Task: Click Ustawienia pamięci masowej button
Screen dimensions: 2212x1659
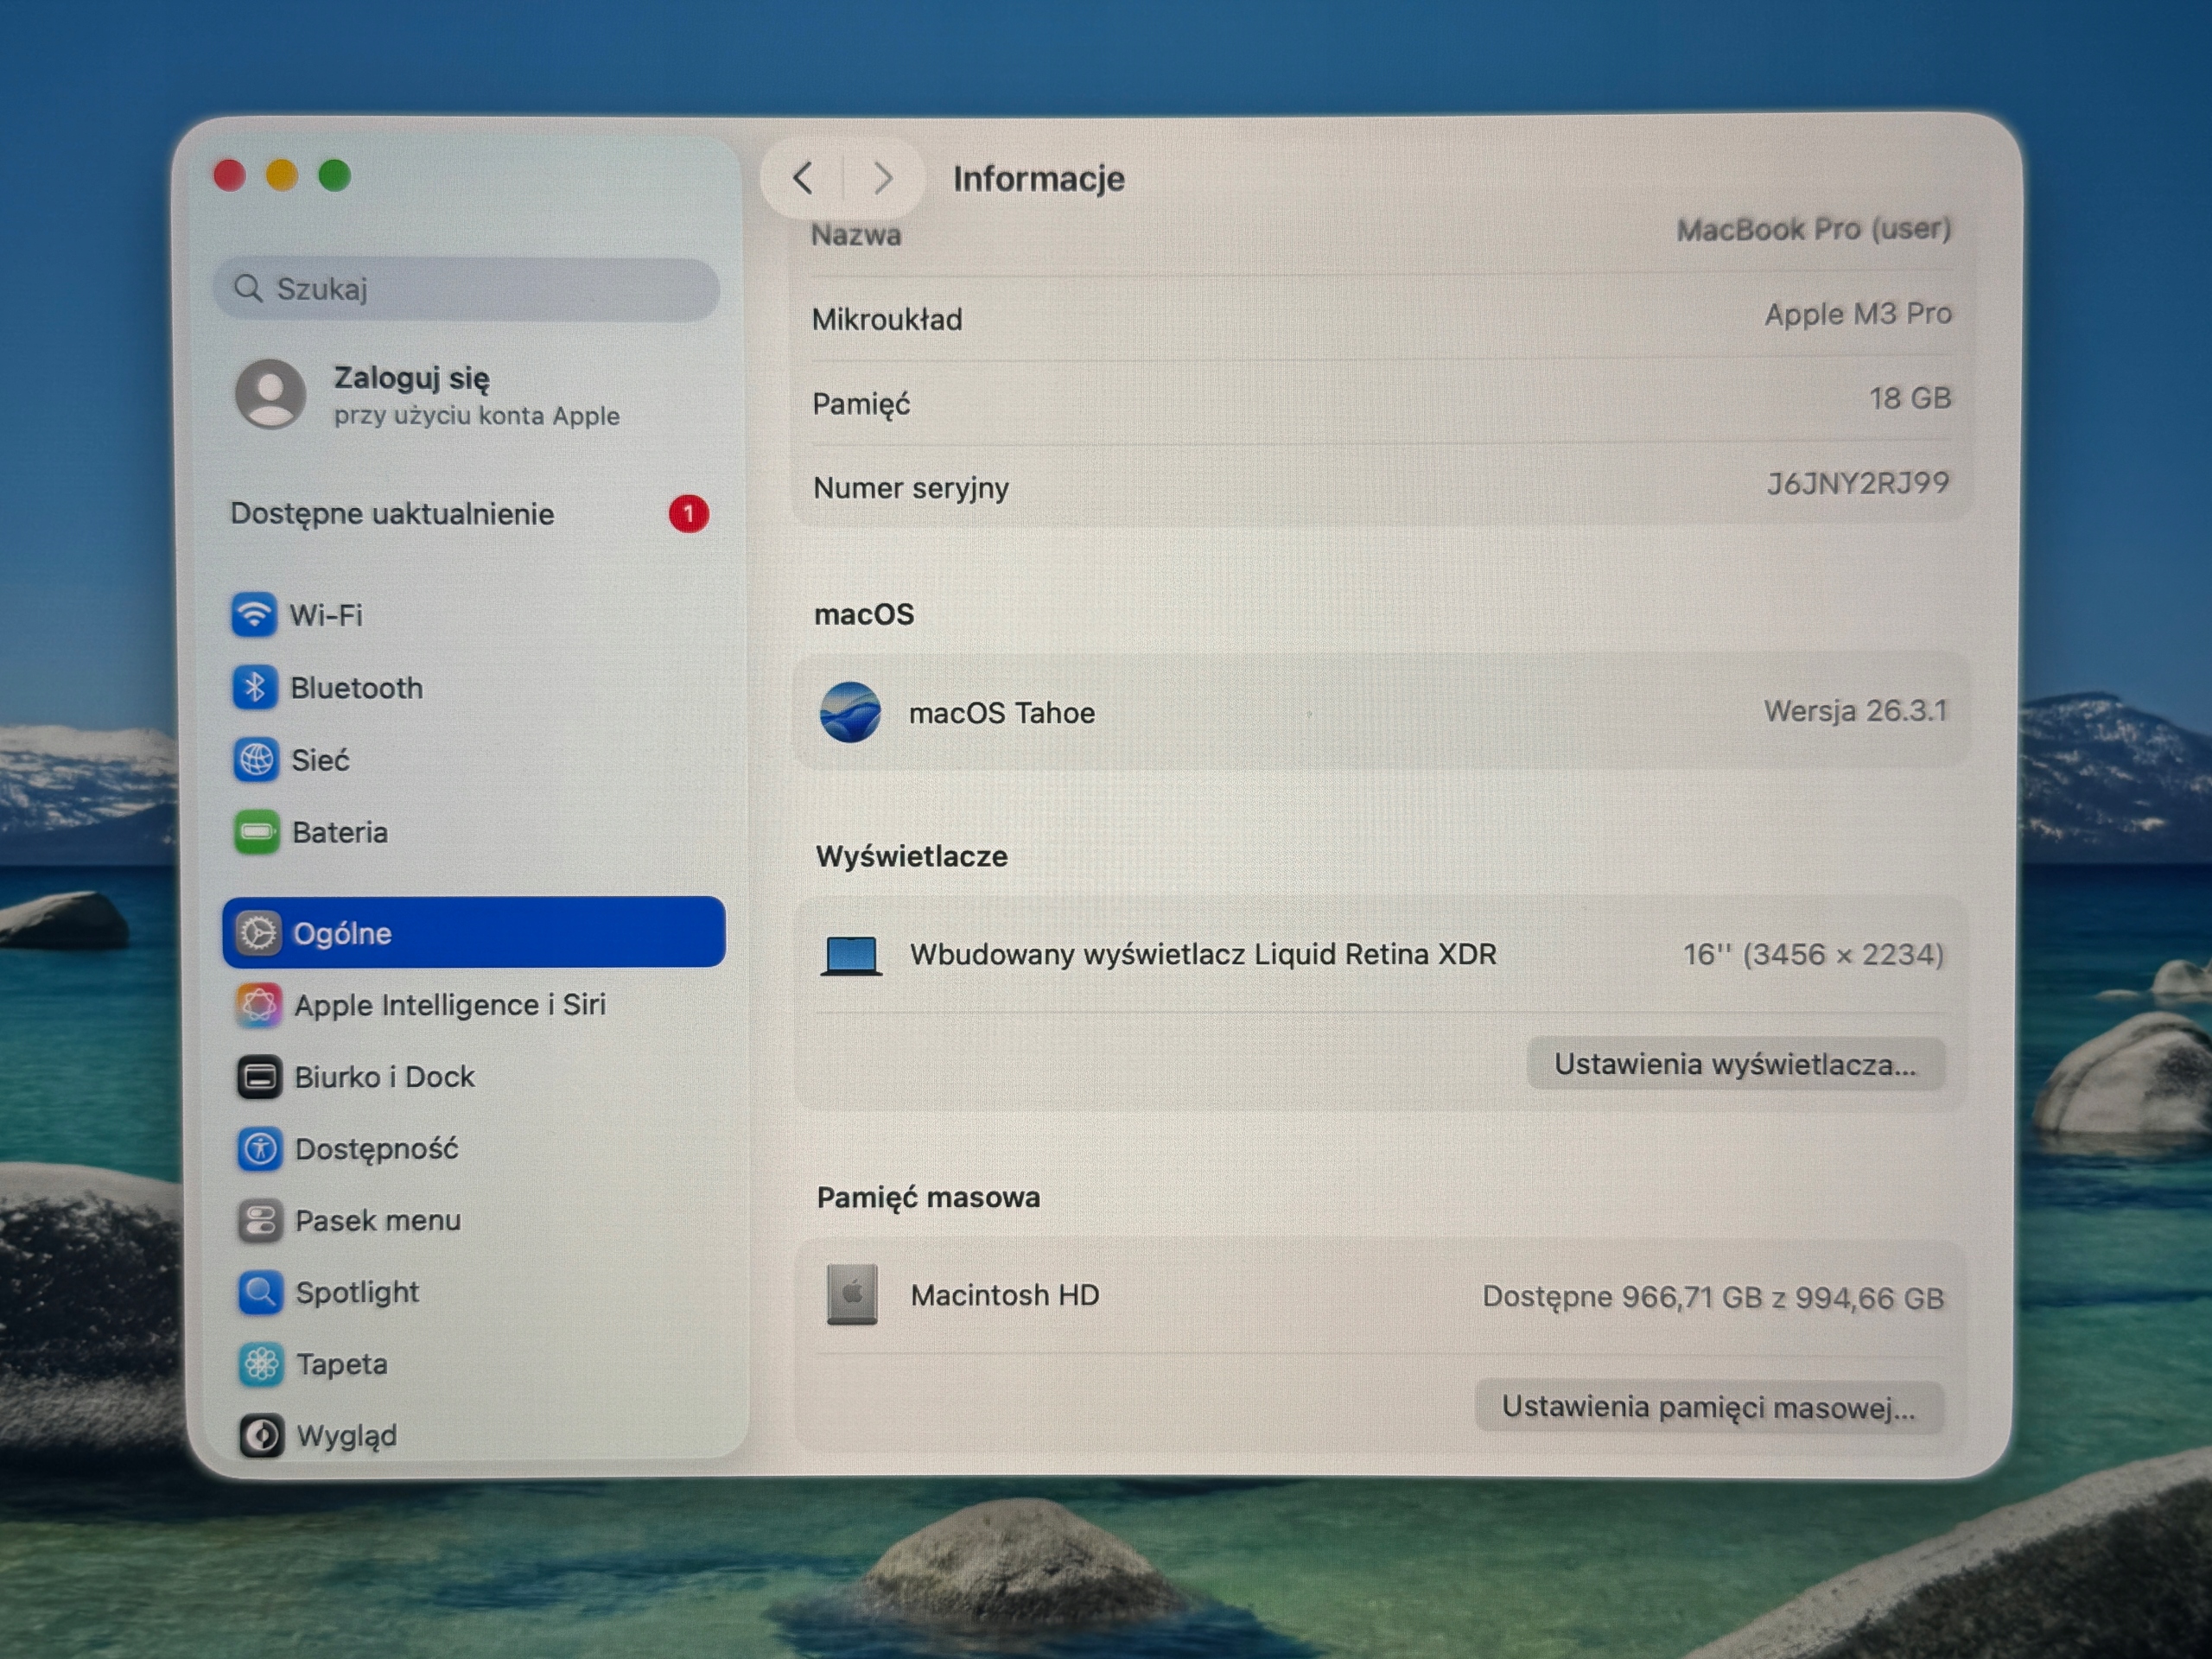Action: pyautogui.click(x=1709, y=1407)
